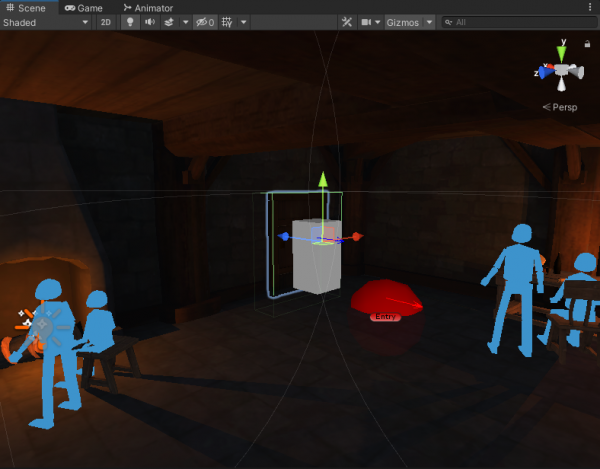Viewport: 600px width, 469px height.
Task: Click the red X move handle arrow
Action: [x=357, y=237]
